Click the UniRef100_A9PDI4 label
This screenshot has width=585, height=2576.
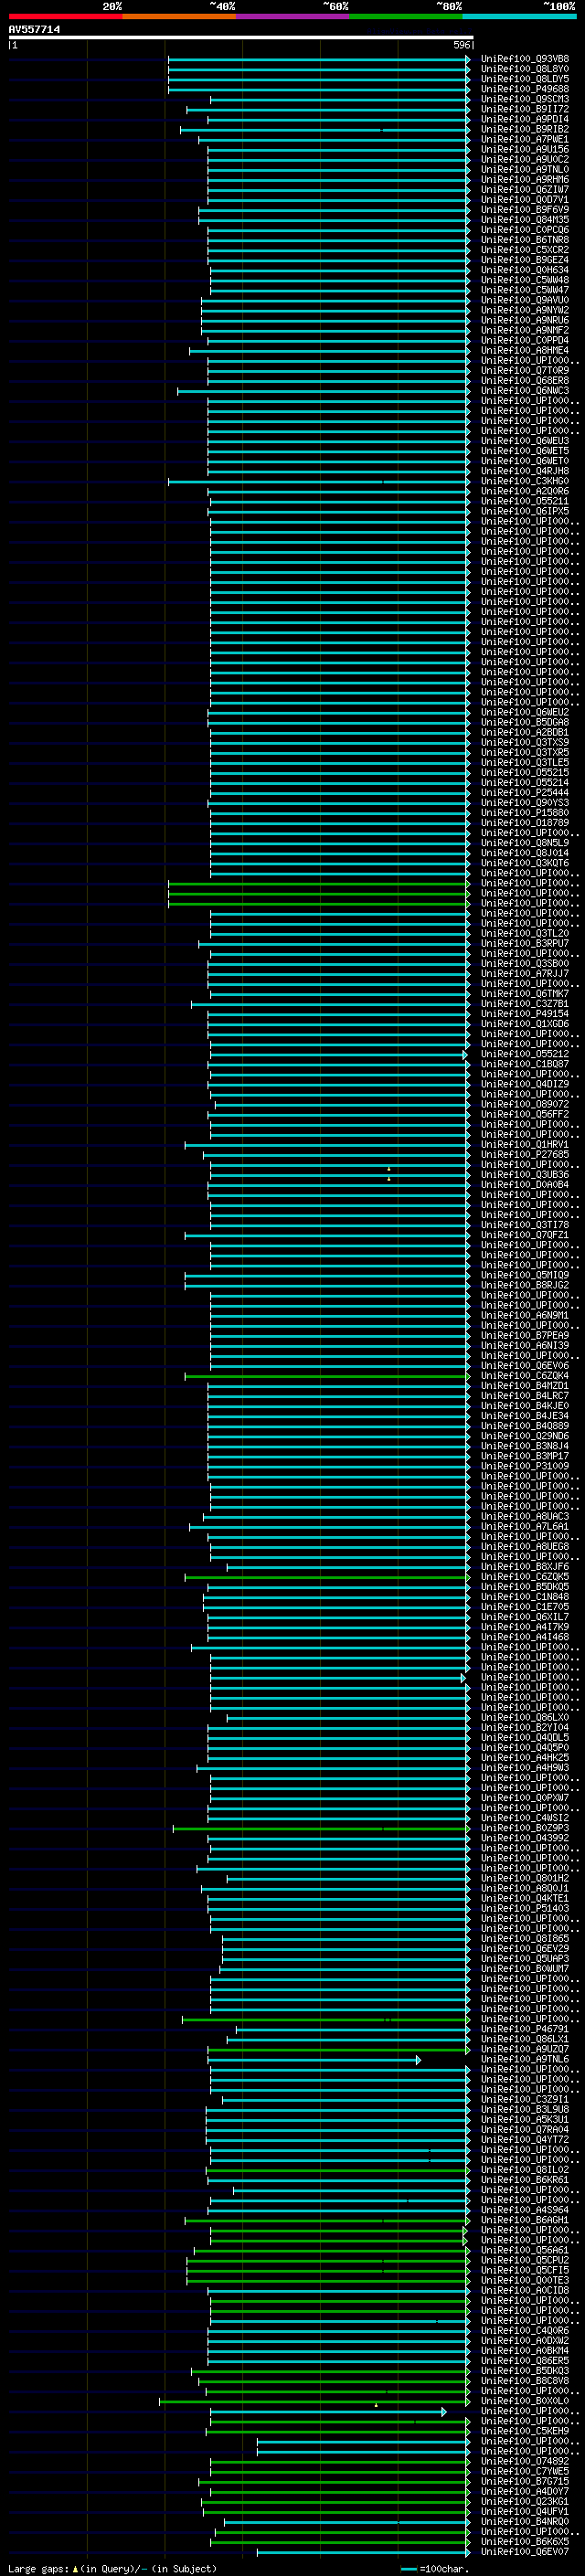(x=525, y=119)
